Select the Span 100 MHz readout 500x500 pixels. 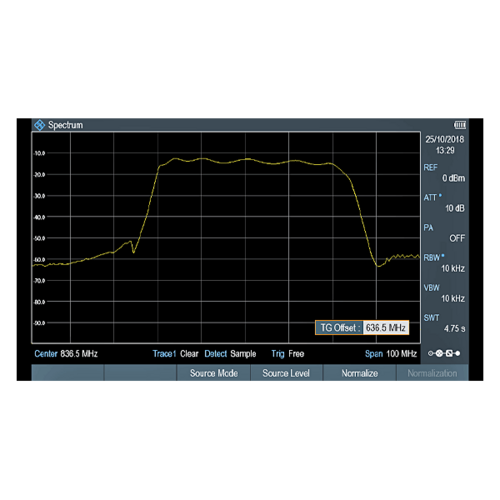coord(391,354)
